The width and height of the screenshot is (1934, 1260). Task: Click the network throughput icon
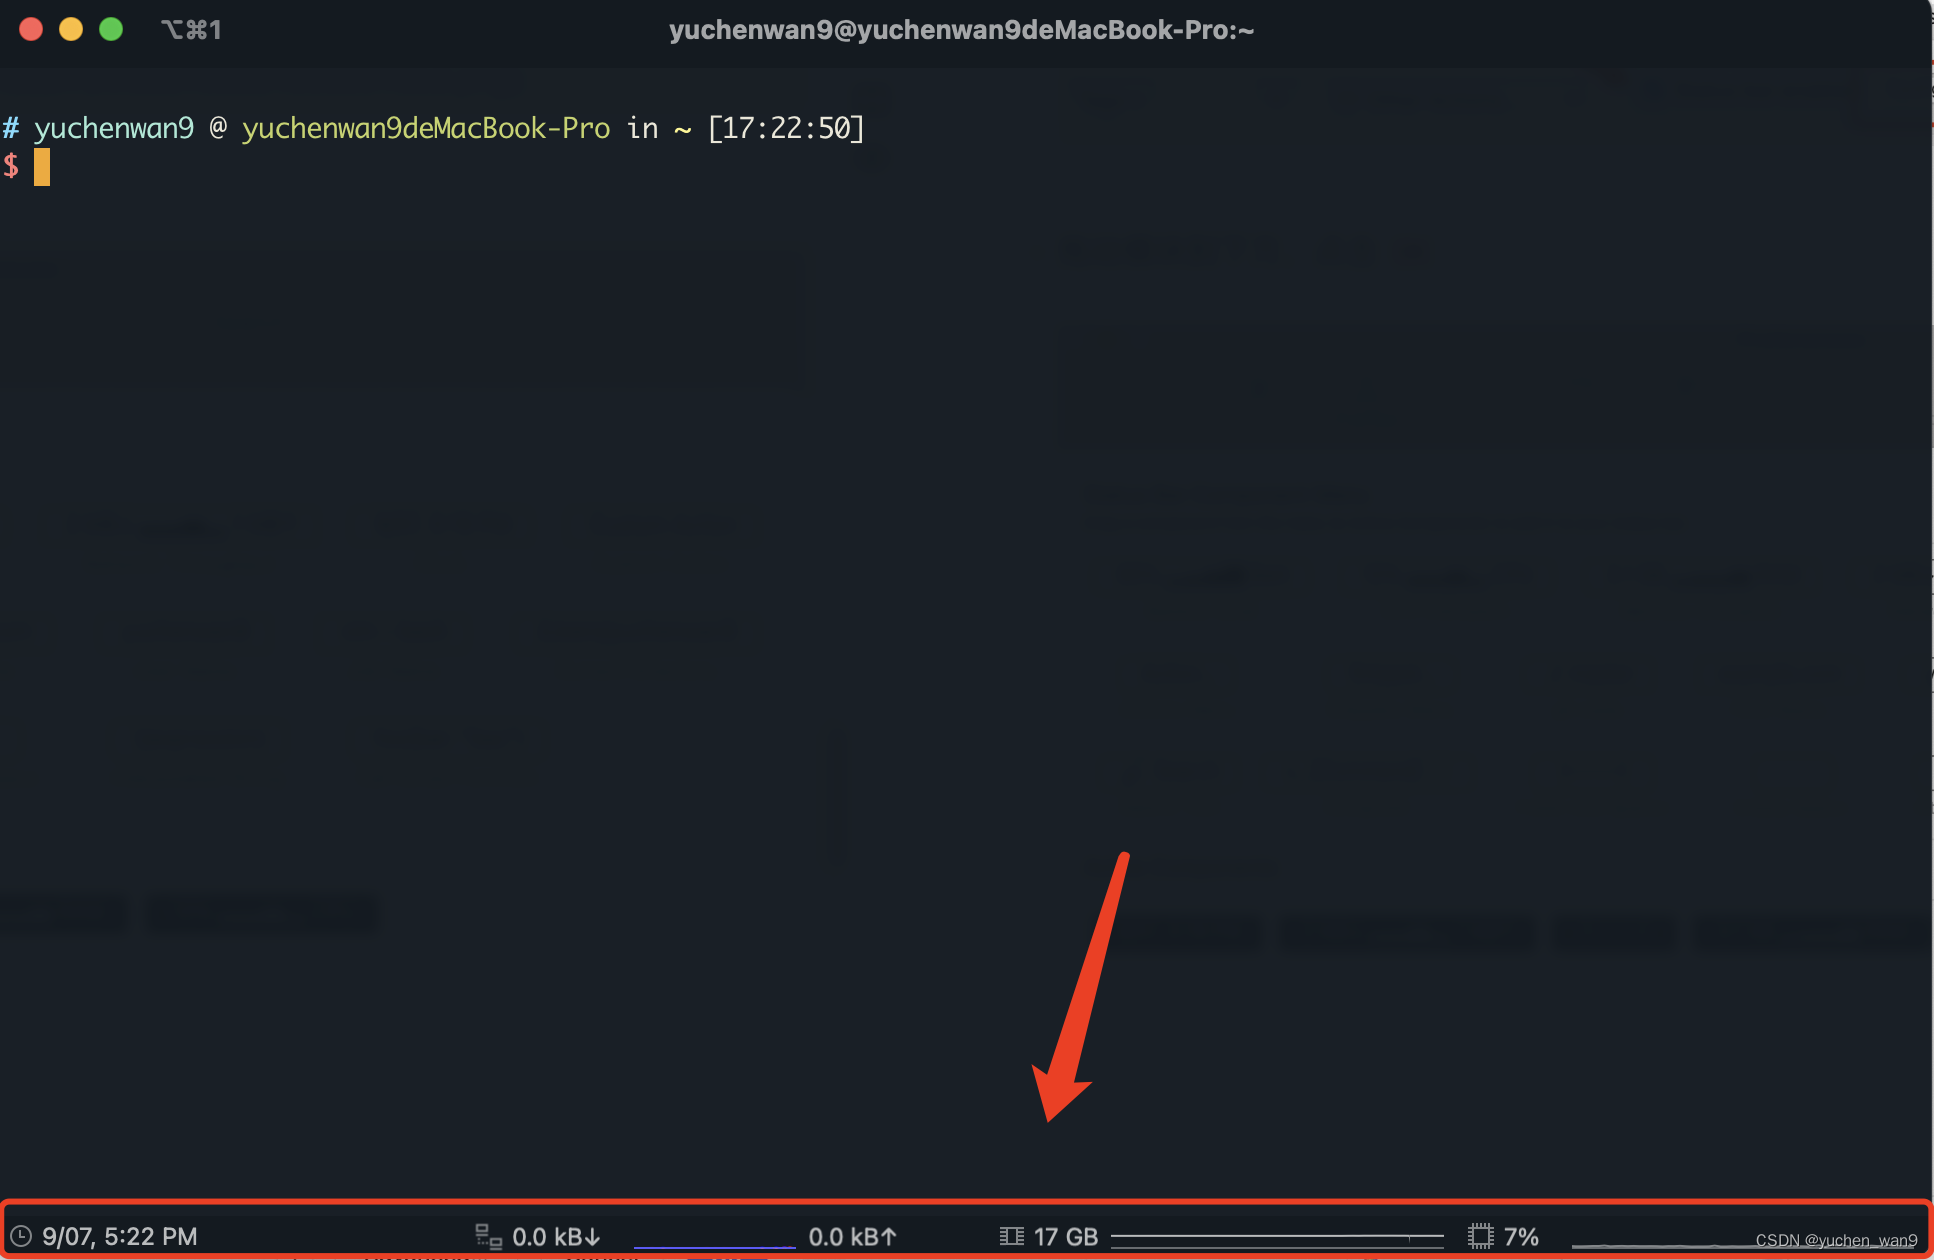[488, 1237]
